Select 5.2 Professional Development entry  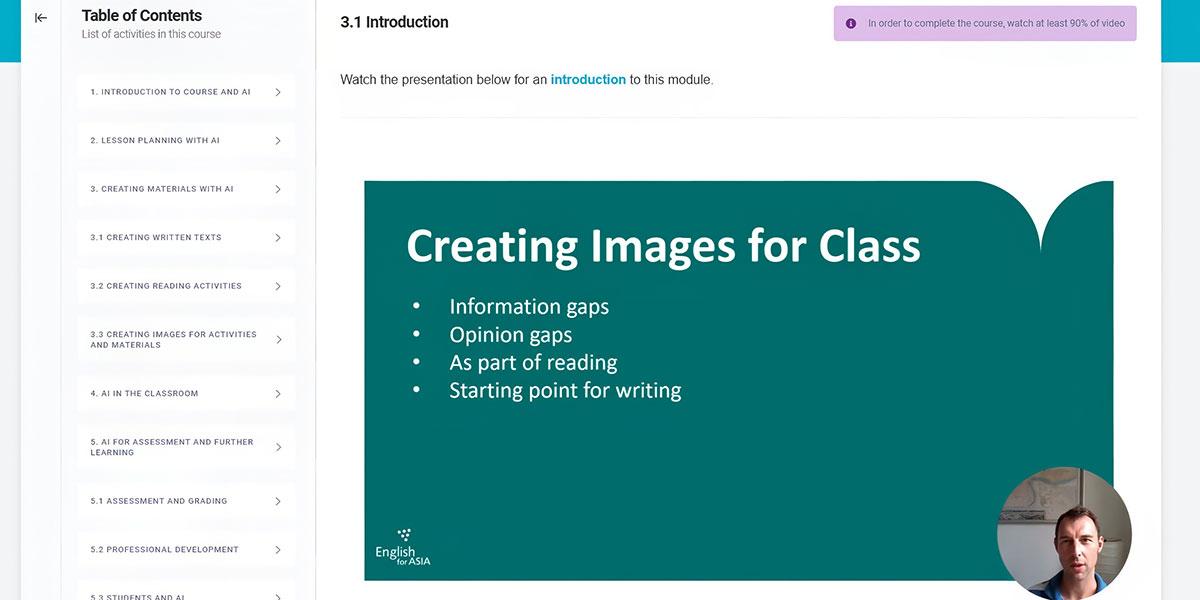[x=186, y=550]
